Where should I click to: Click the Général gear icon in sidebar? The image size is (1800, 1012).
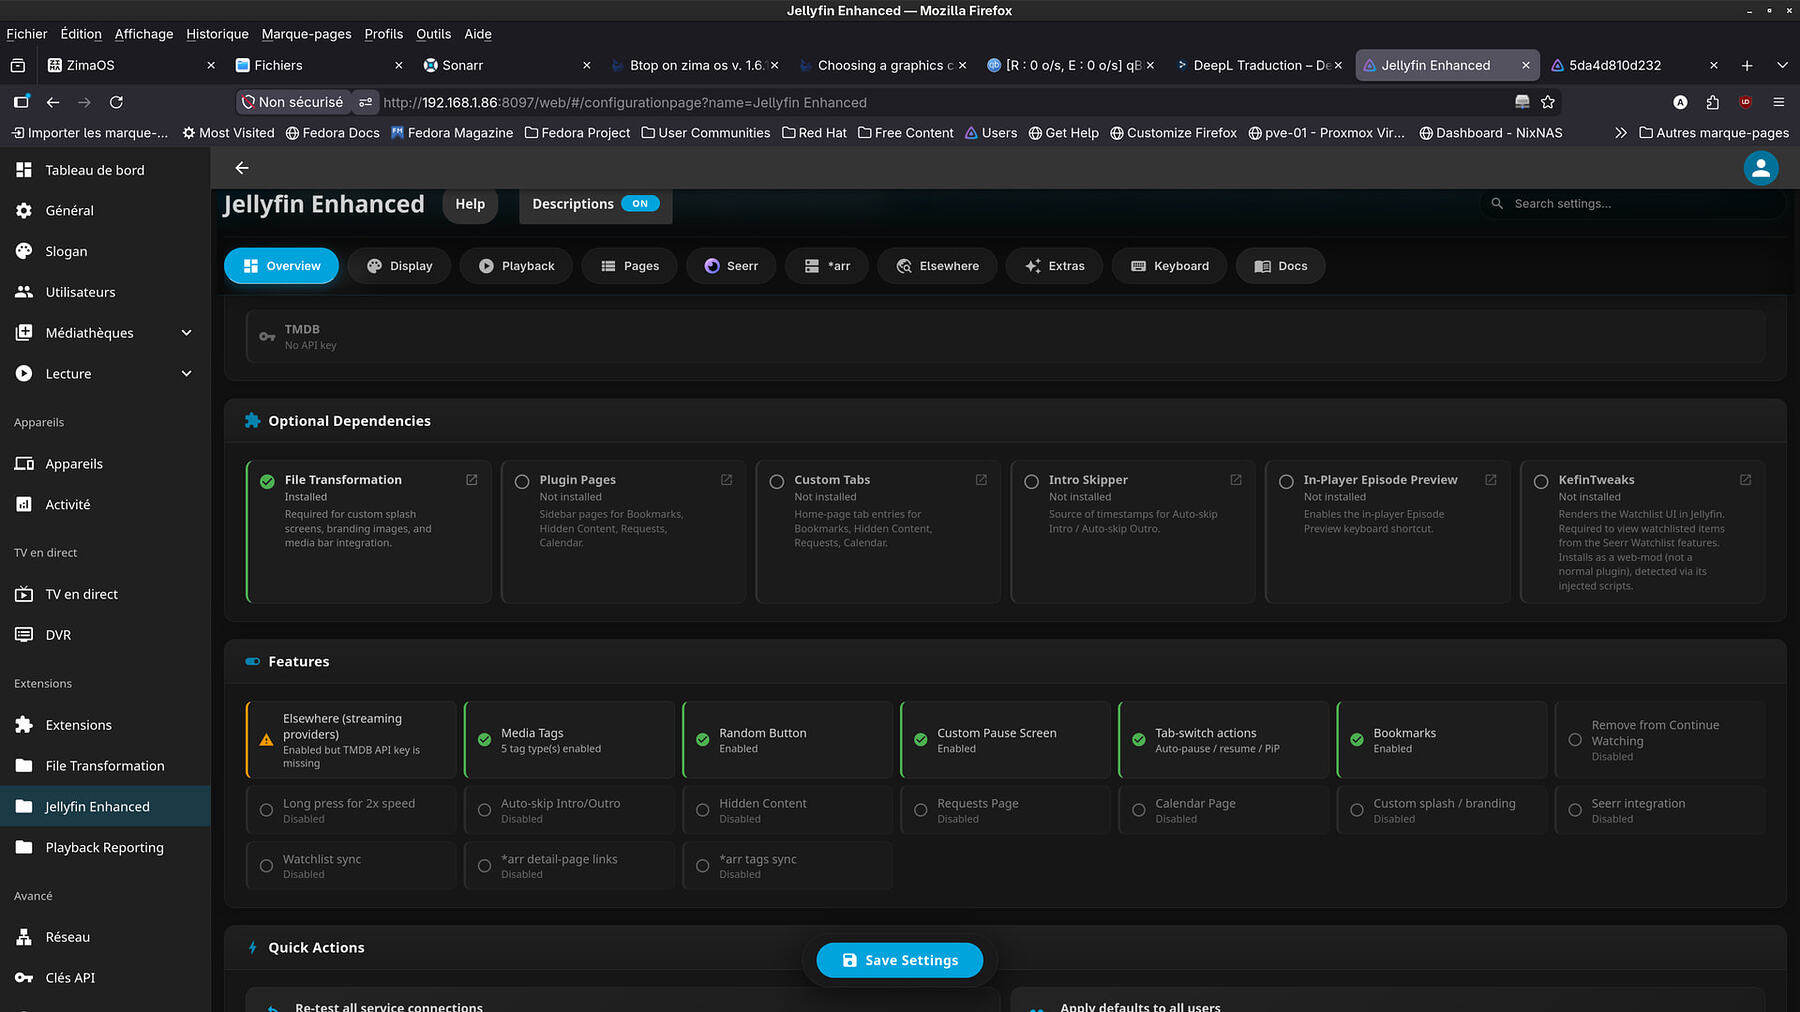24,211
